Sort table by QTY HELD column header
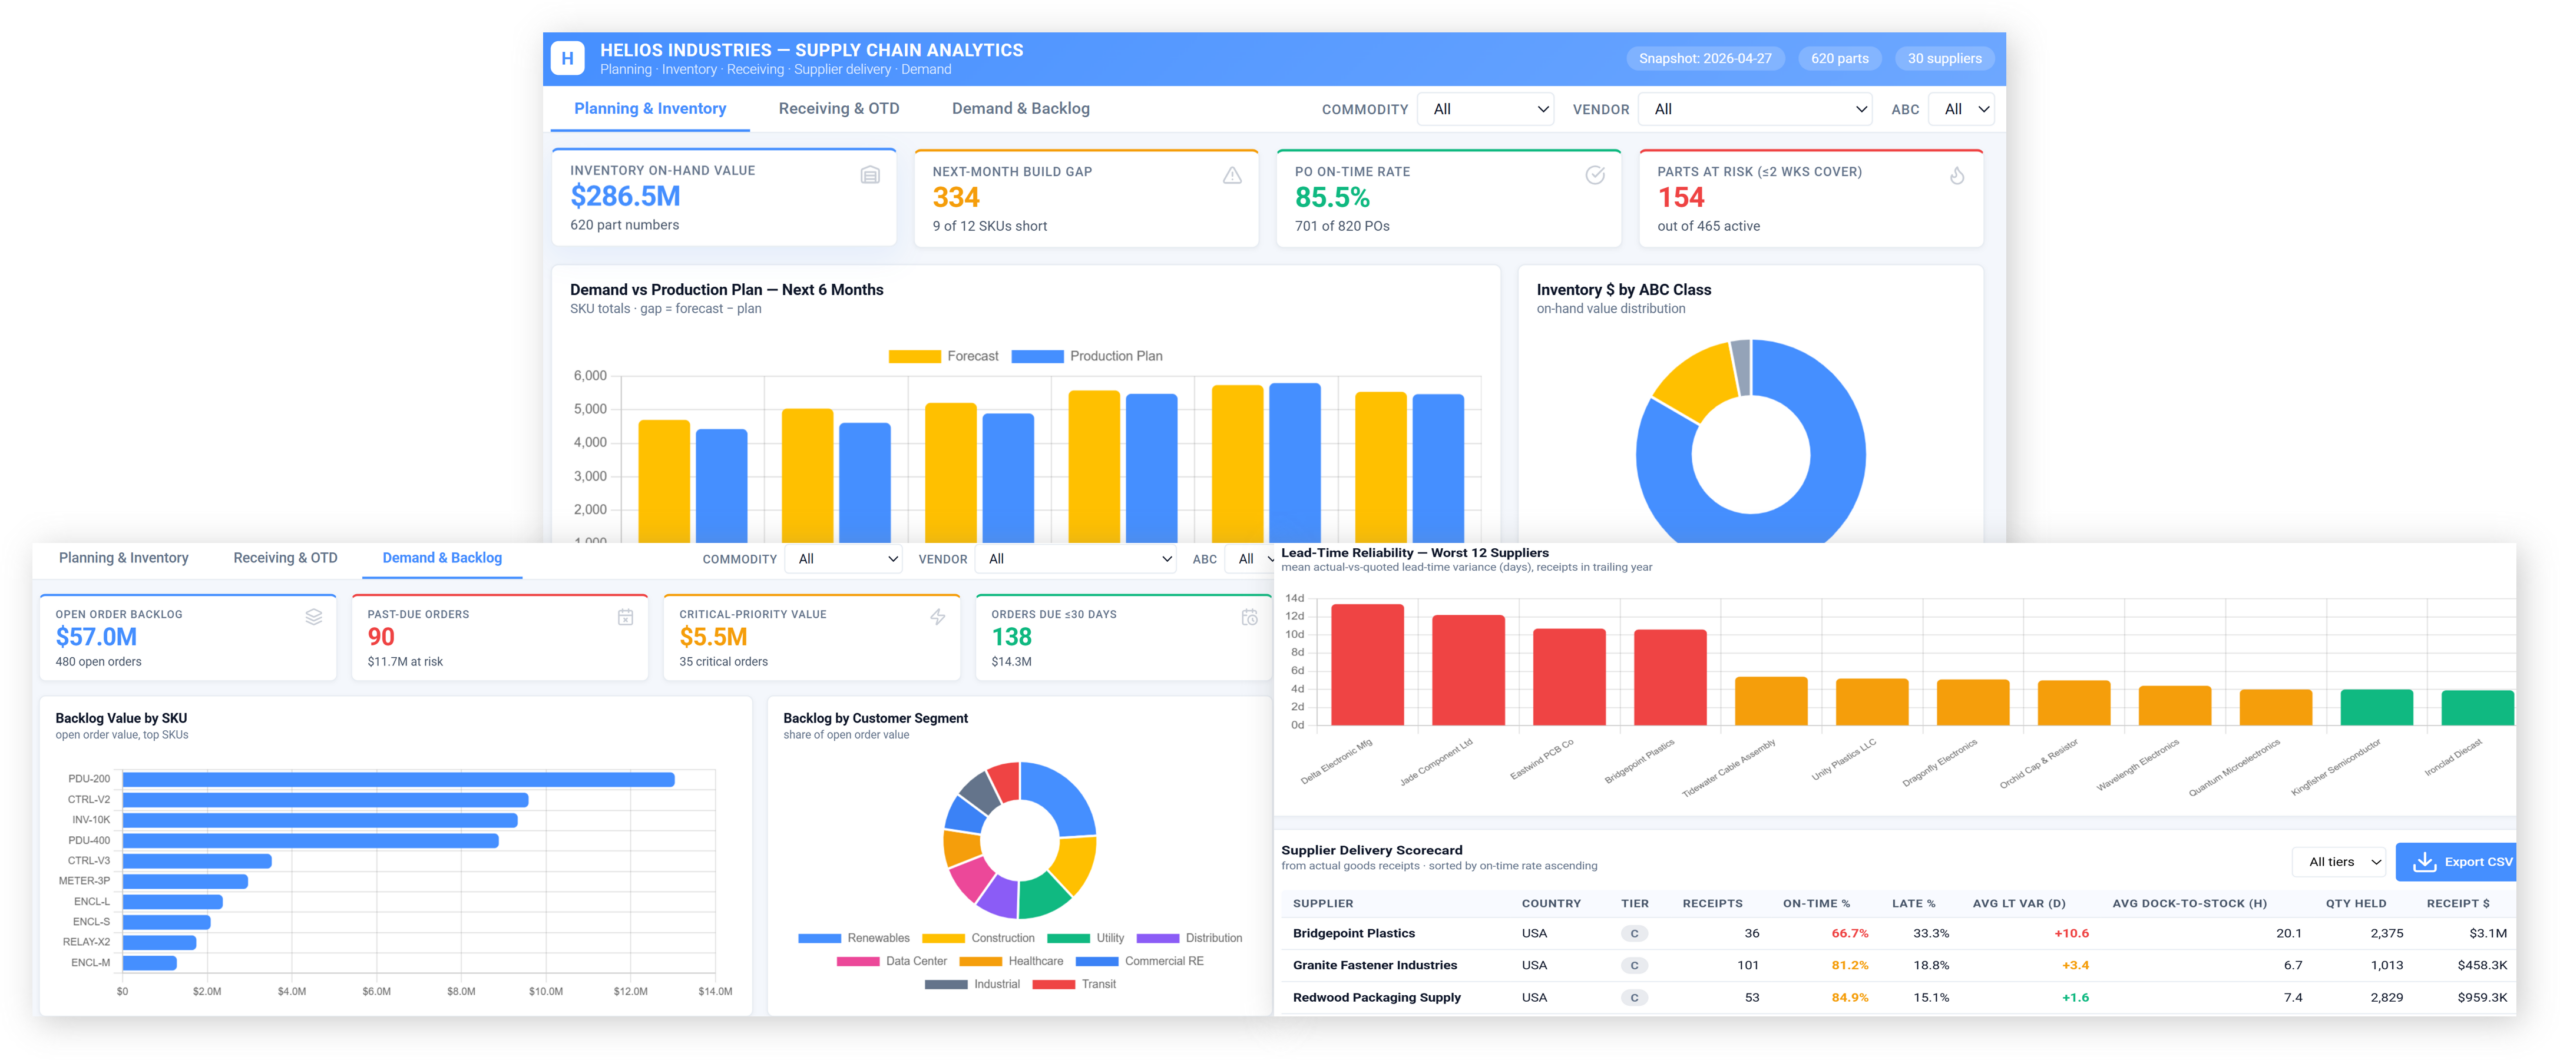This screenshot has width=2560, height=1060. coord(2355,903)
